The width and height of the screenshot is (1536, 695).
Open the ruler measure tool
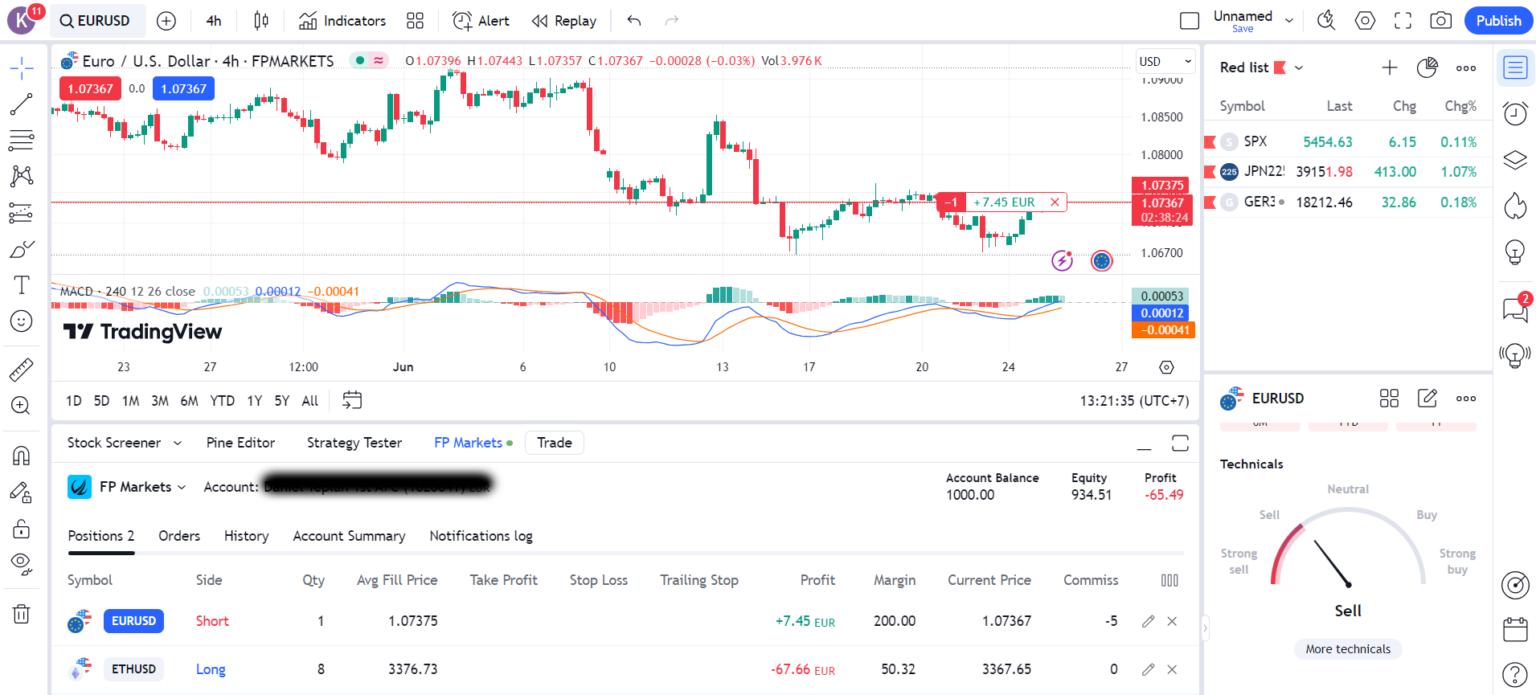tap(21, 370)
